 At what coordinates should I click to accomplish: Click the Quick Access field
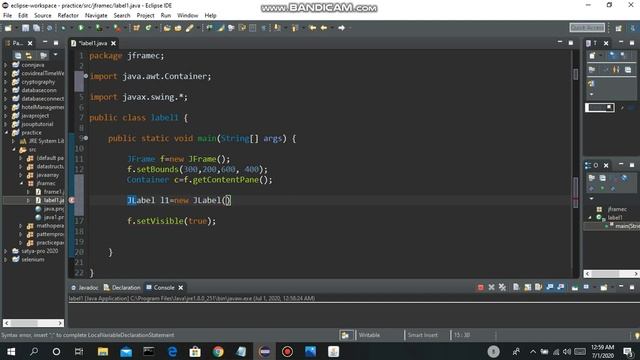pos(587,27)
